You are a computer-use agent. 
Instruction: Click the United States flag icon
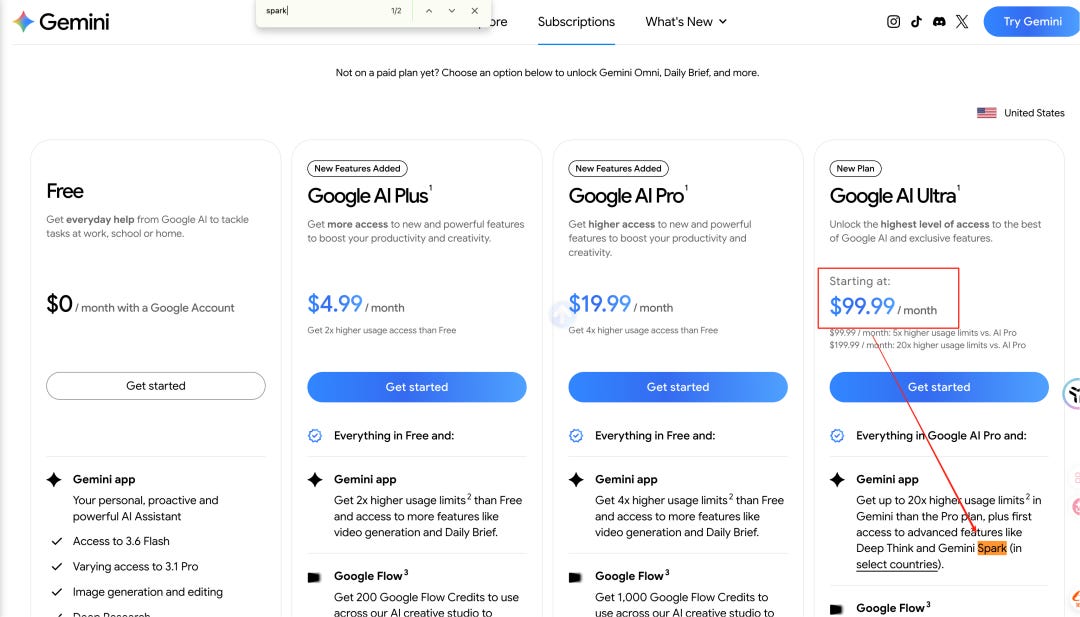986,113
